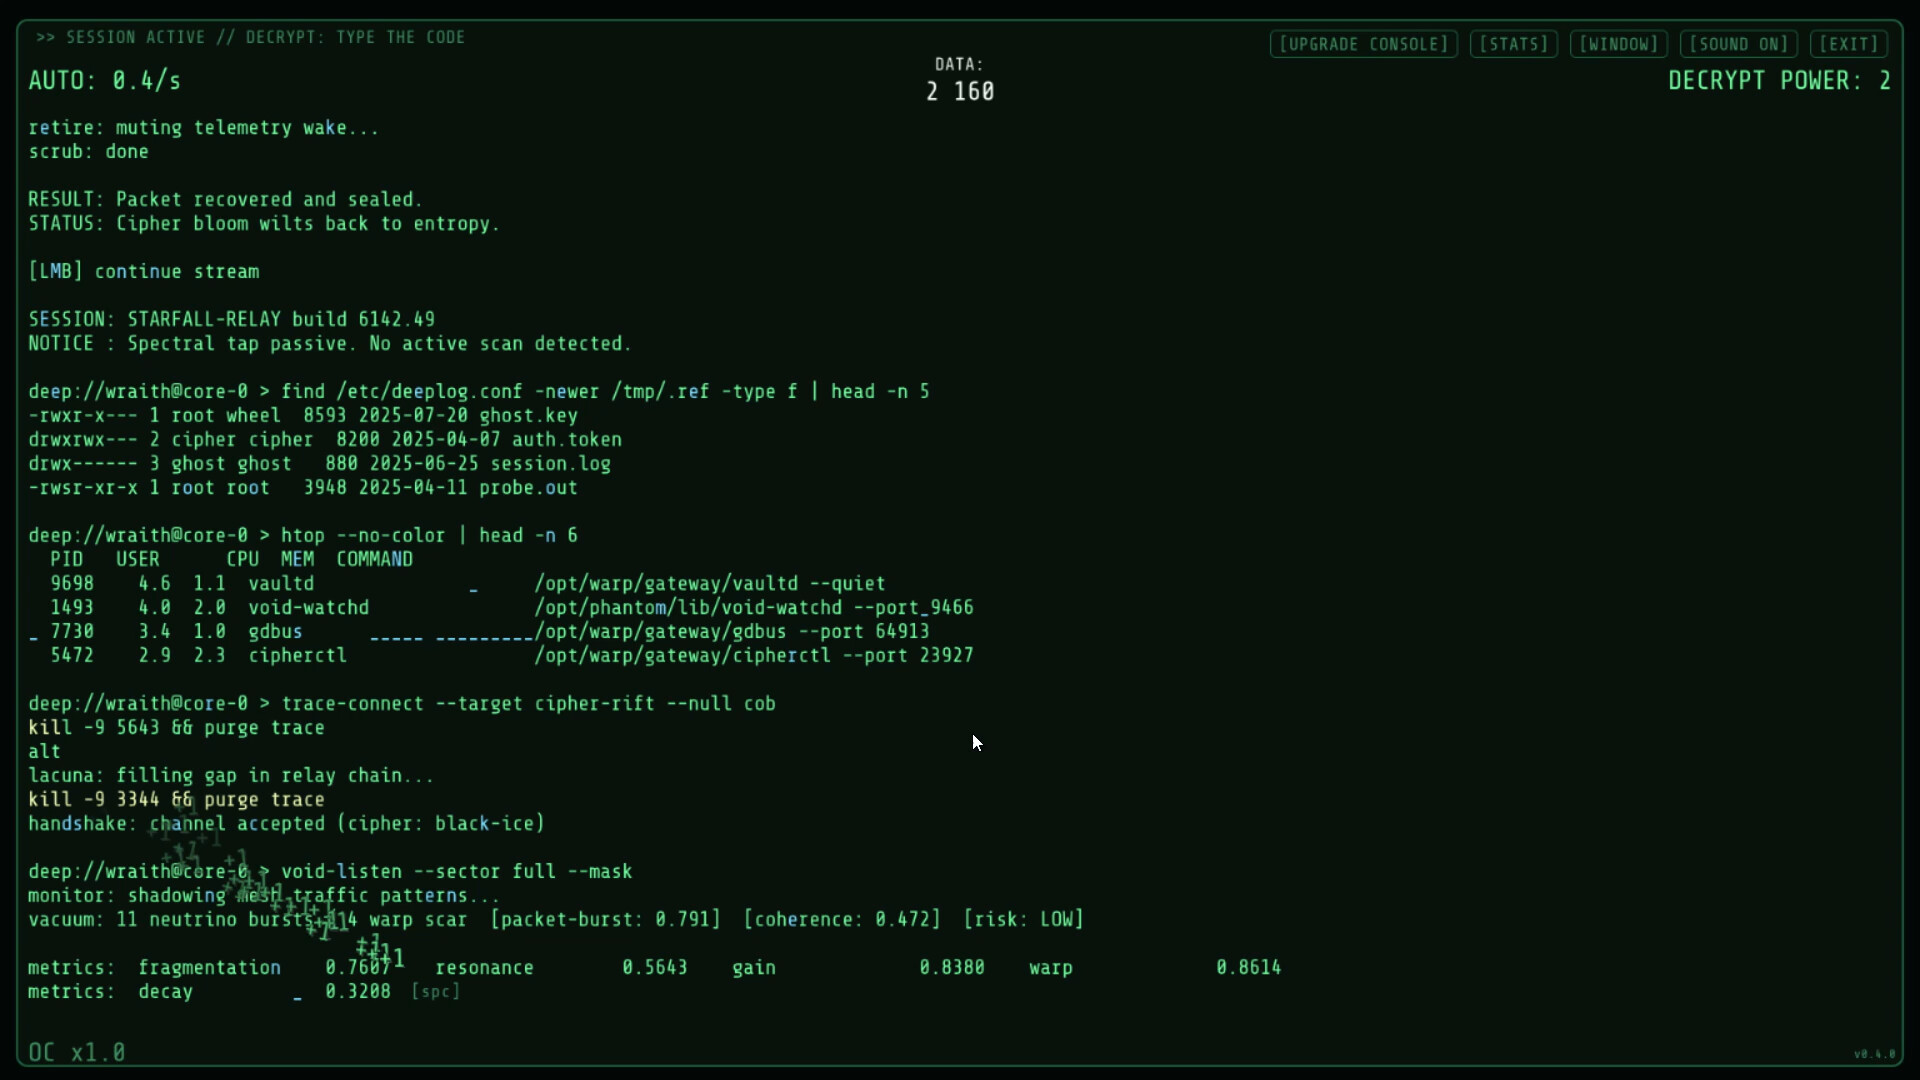This screenshot has width=1920, height=1080.
Task: Open the Upgrade Console button
Action: (1363, 44)
